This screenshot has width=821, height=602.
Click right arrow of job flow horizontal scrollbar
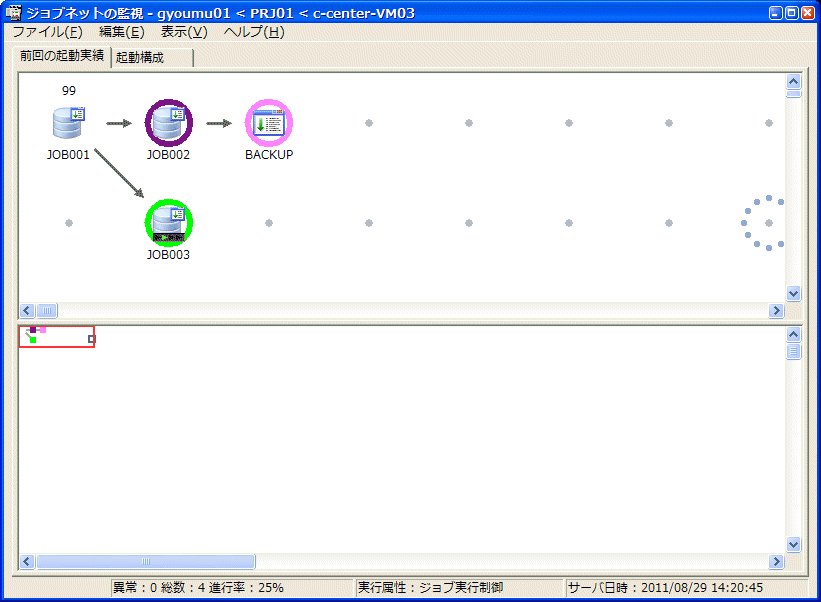click(776, 310)
